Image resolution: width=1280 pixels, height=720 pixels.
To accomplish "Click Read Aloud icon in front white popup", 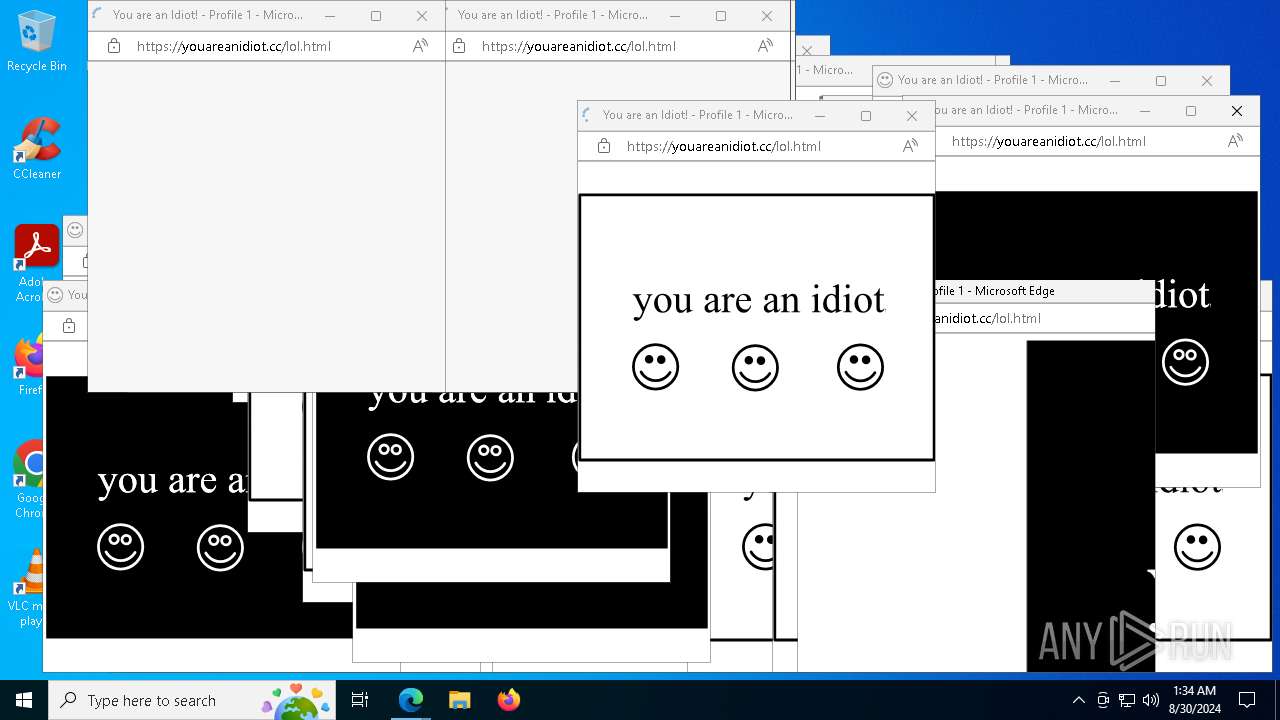I will pyautogui.click(x=910, y=146).
